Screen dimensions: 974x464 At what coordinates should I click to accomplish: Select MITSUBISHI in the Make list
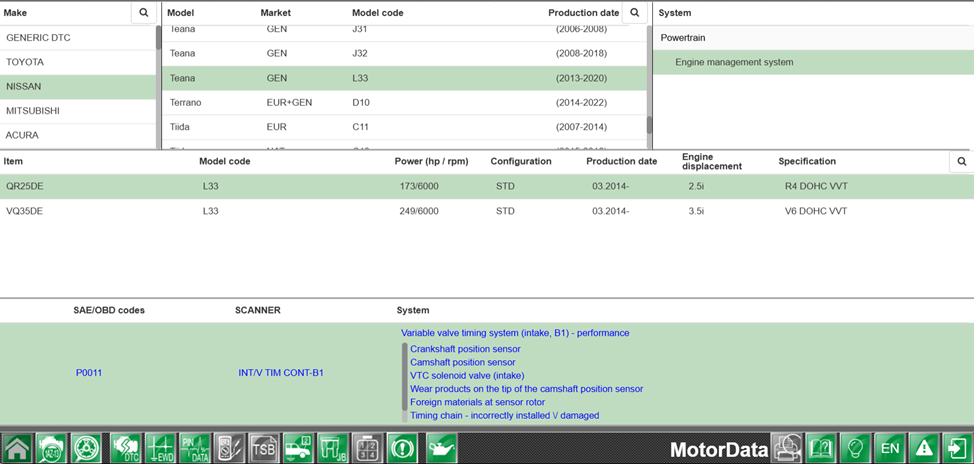click(x=78, y=111)
